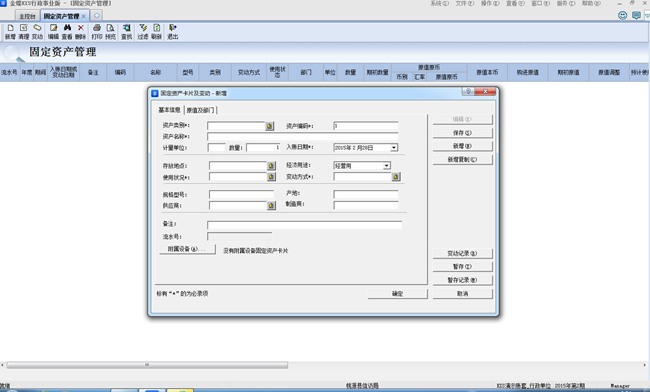Open lookup icon beside 使用状况 field
This screenshot has width=650, height=392.
[271, 177]
